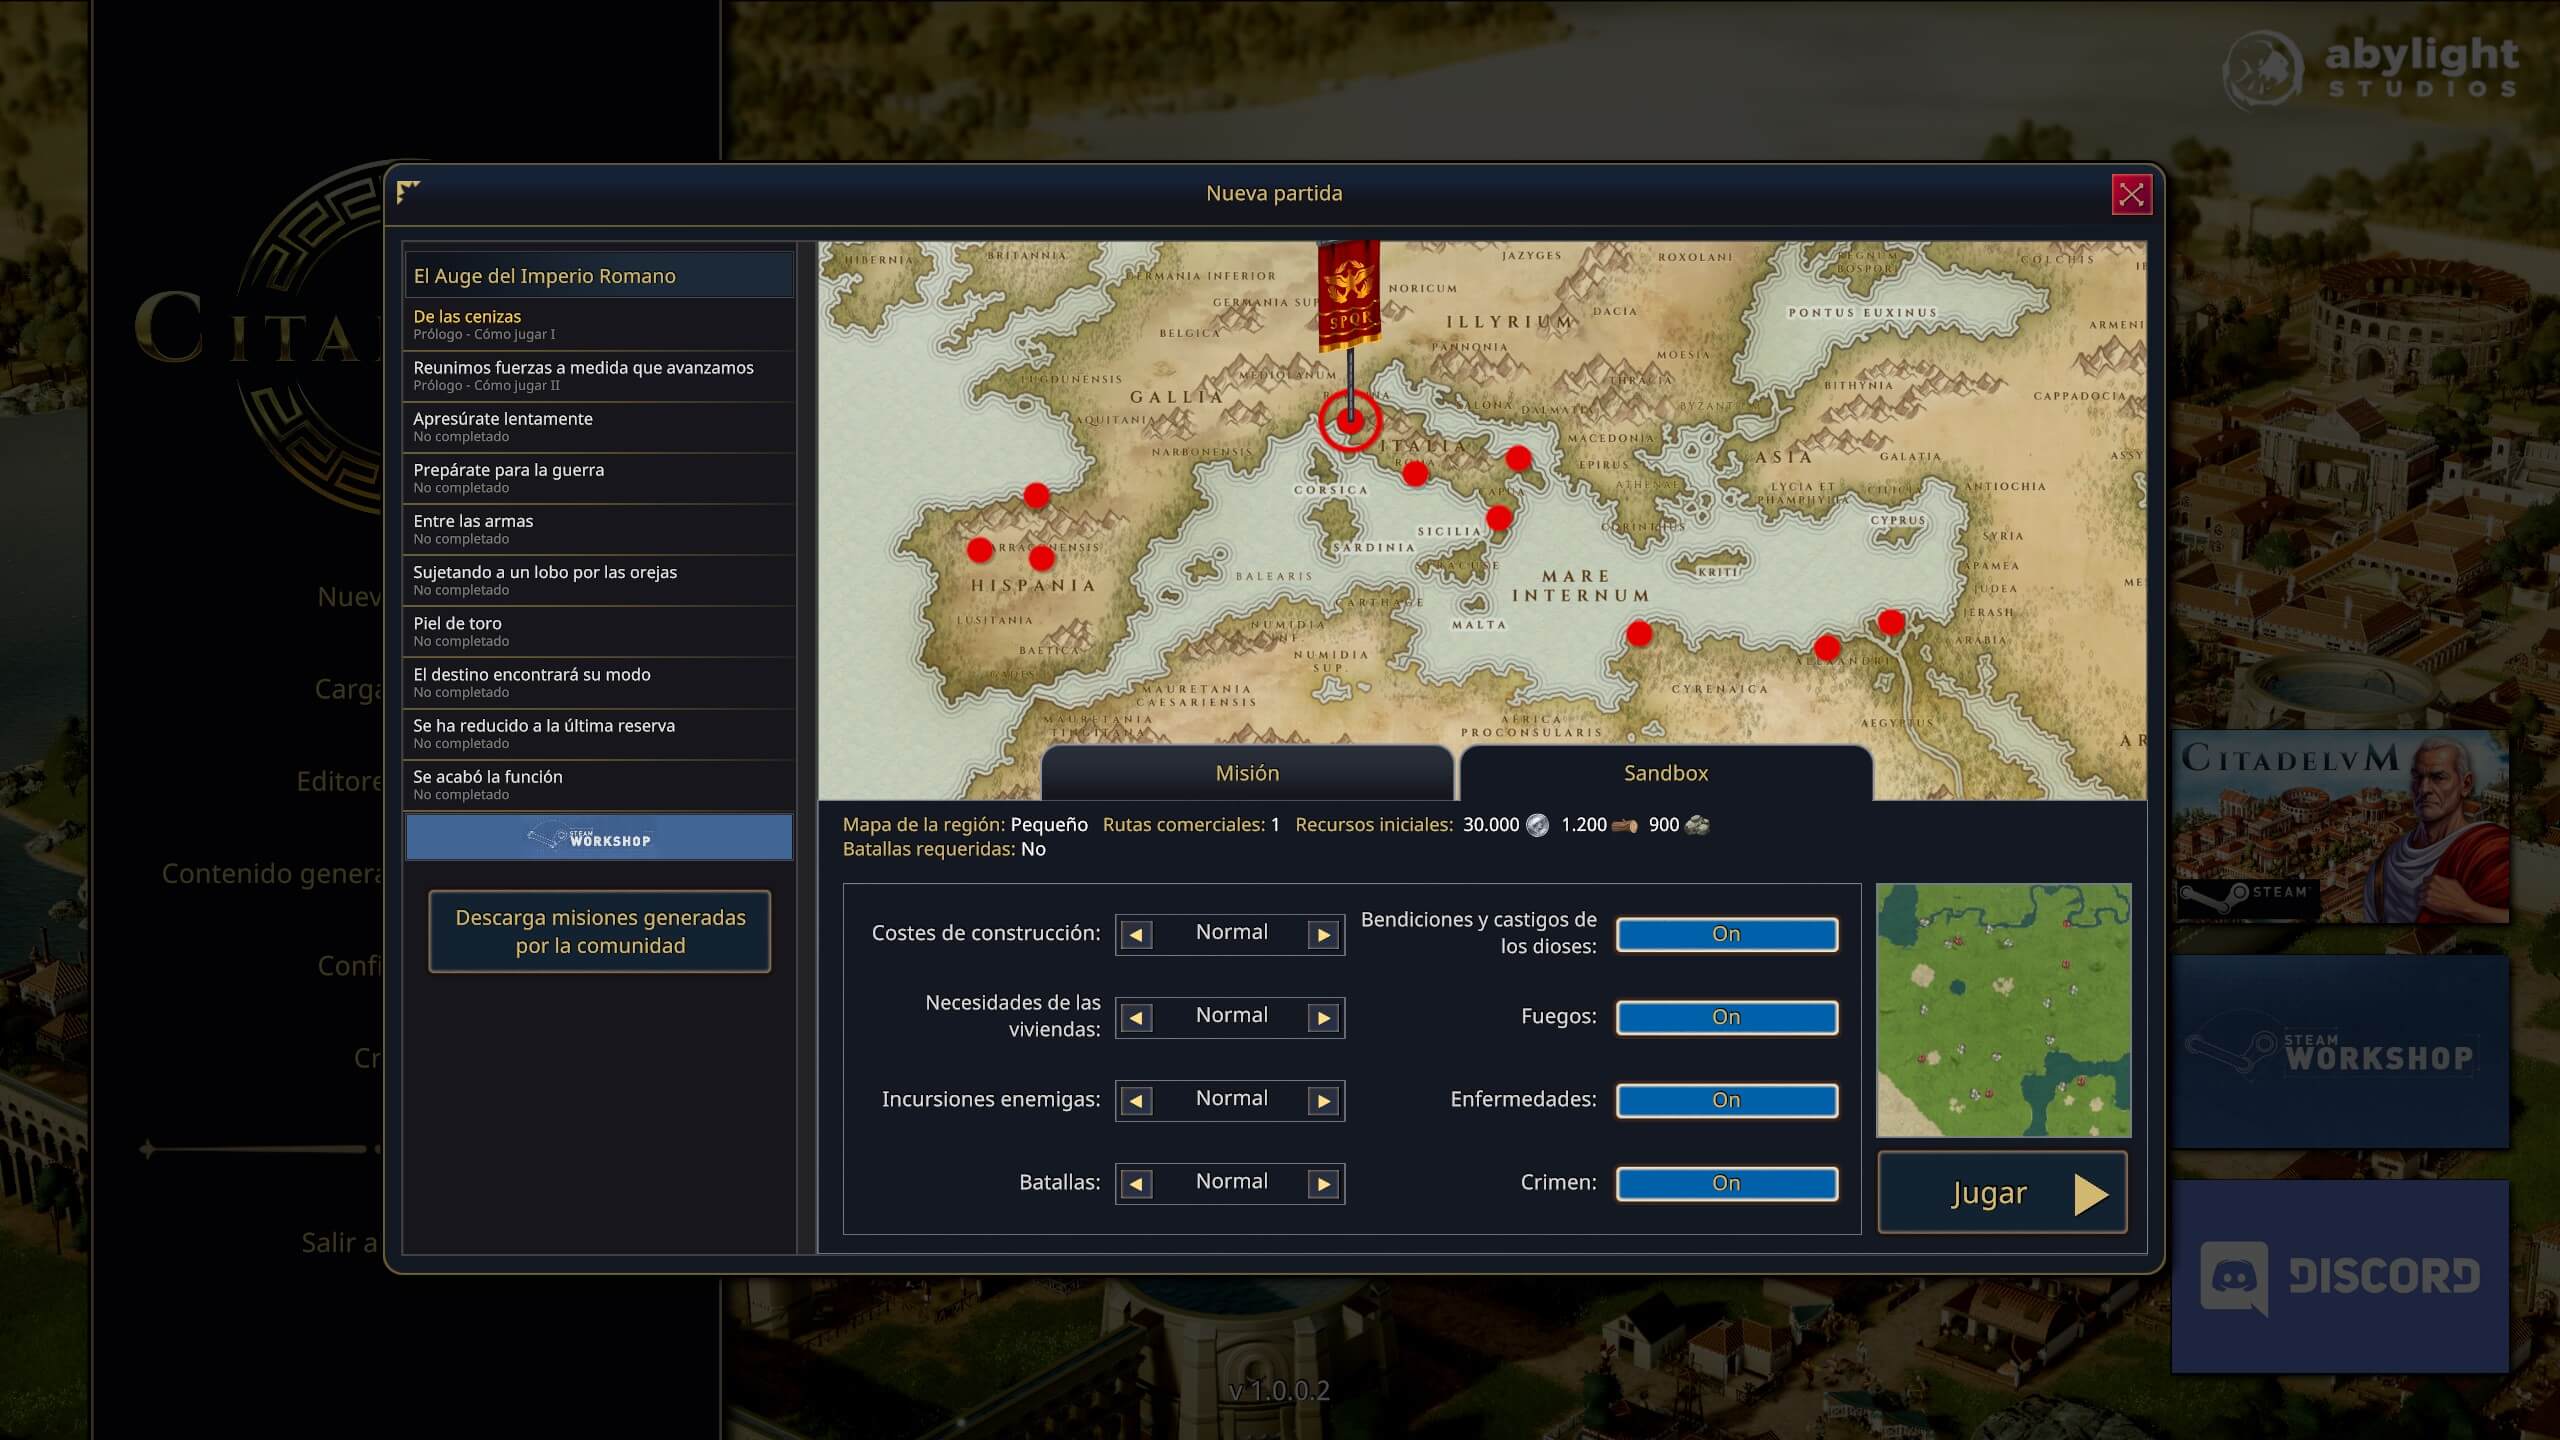
Task: Select red mission dot near Corsica in Italia
Action: coord(1415,473)
